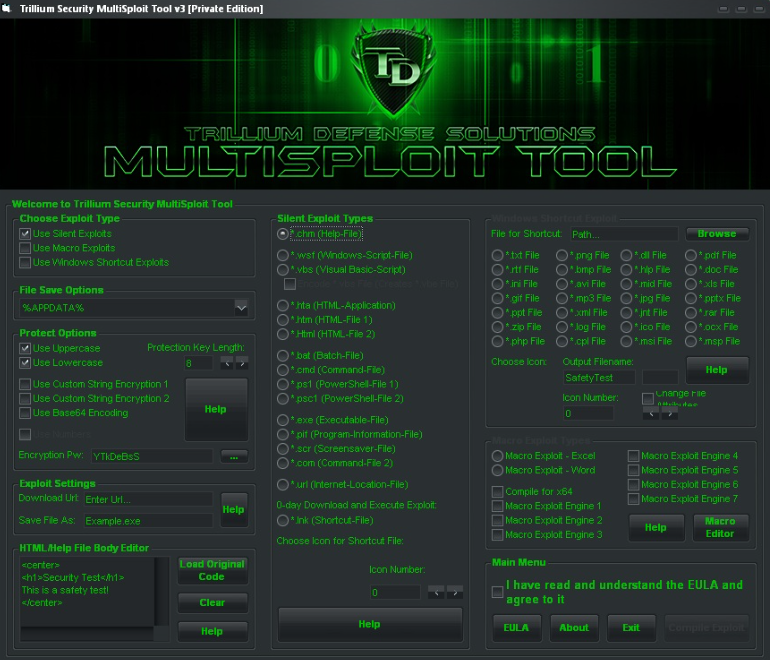Screen dimensions: 773x660
Task: Click the left arrow below Change File Attributes
Action: 651,414
